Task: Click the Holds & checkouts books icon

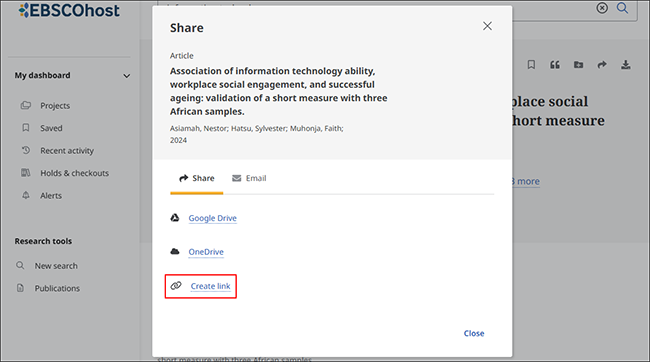Action: pos(26,172)
